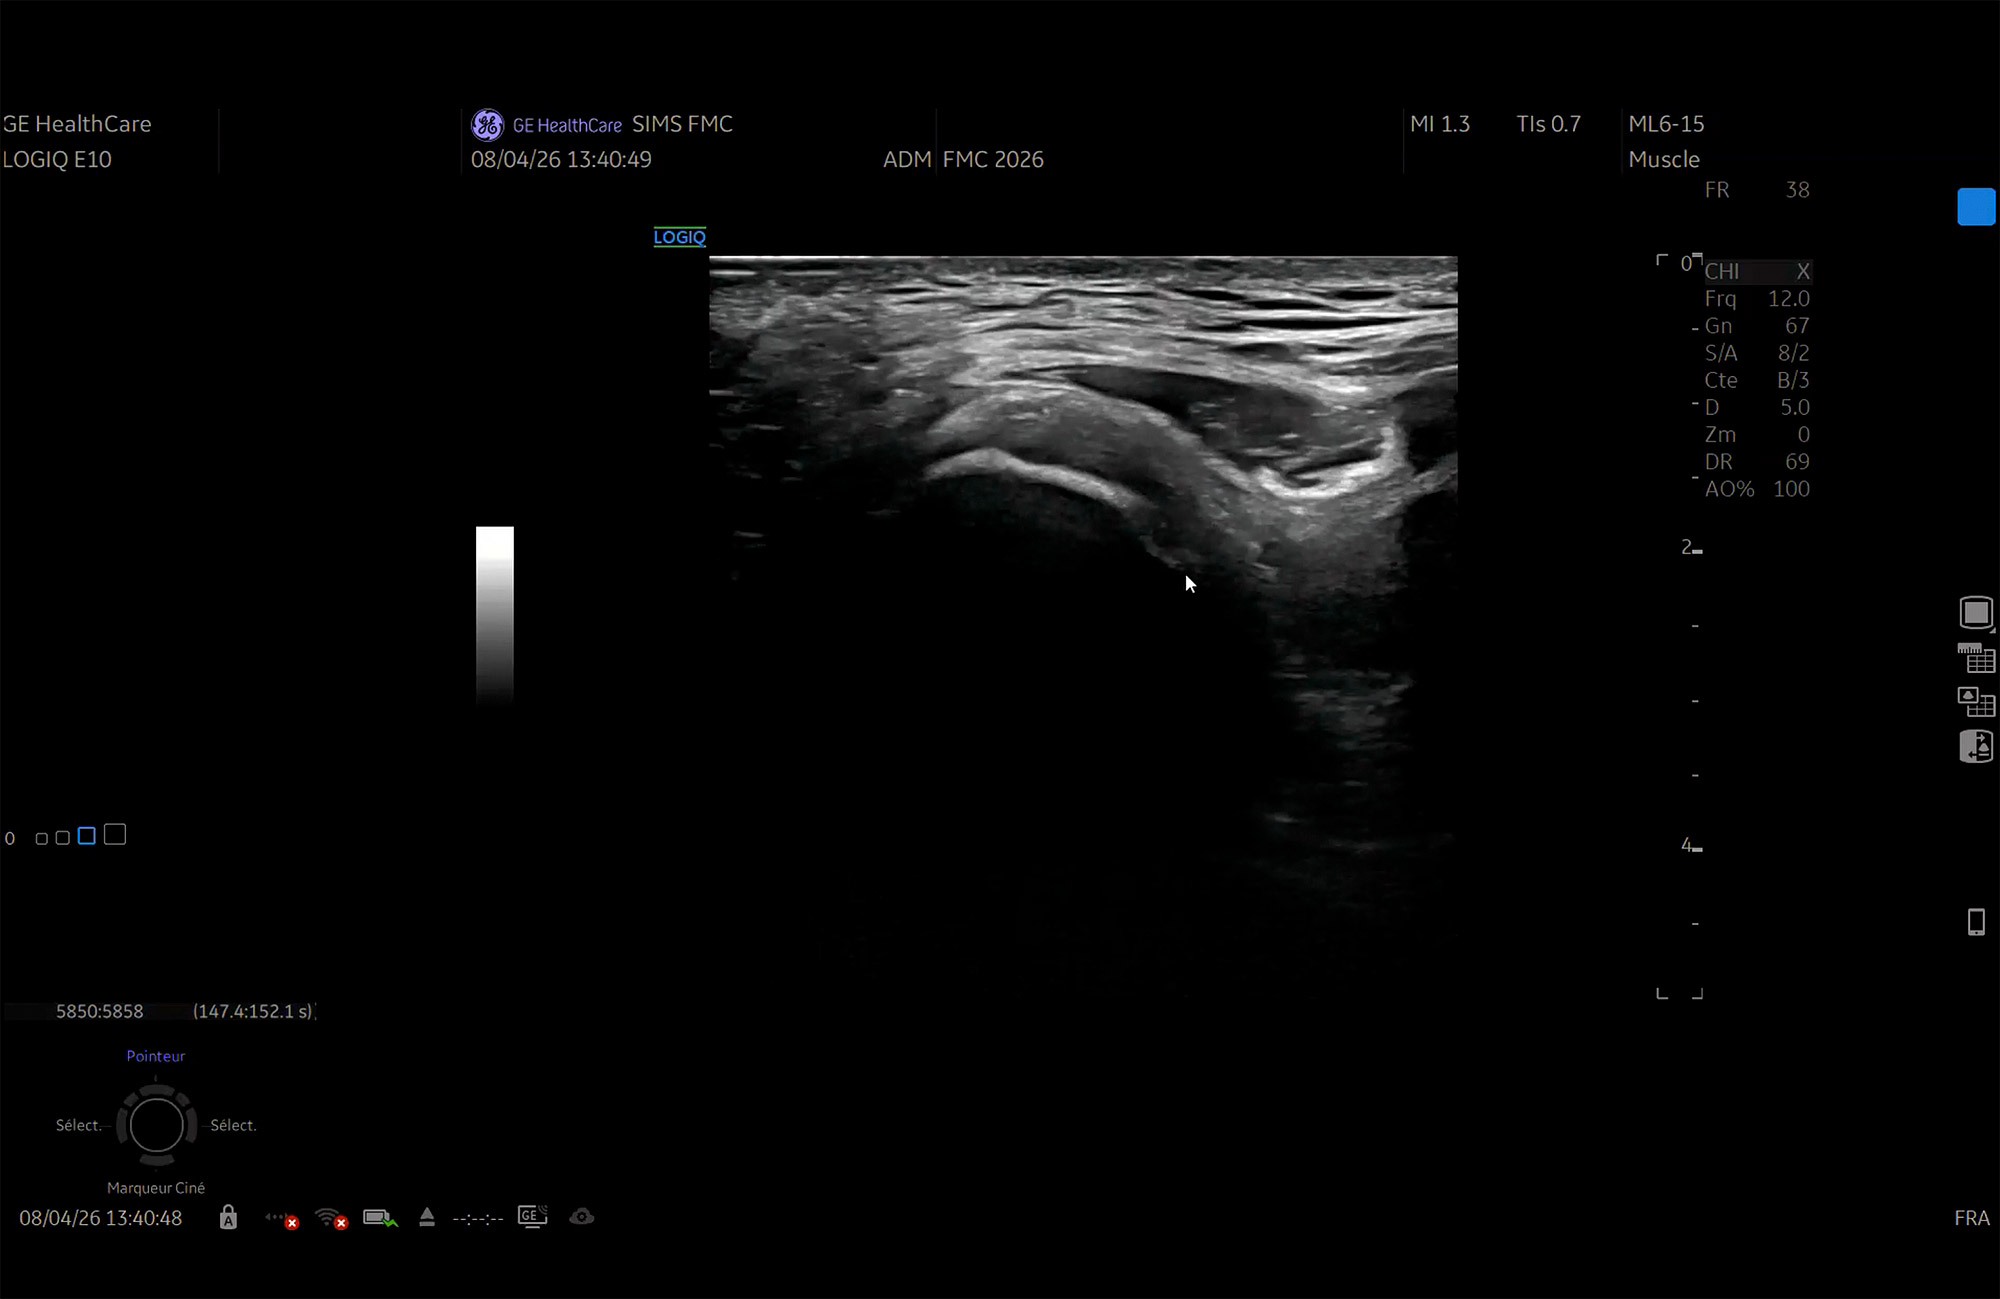Open the GE remote service monitor icon

(532, 1216)
